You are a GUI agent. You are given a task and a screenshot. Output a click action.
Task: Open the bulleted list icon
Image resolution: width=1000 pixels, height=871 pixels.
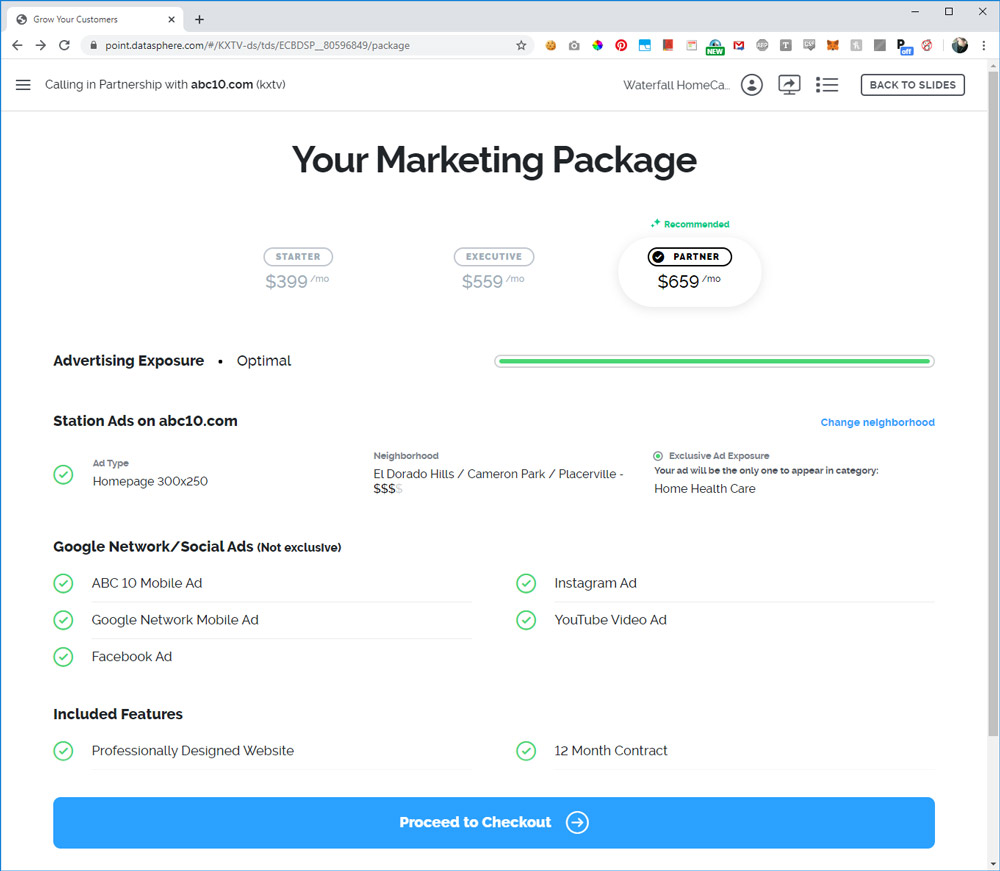[827, 85]
